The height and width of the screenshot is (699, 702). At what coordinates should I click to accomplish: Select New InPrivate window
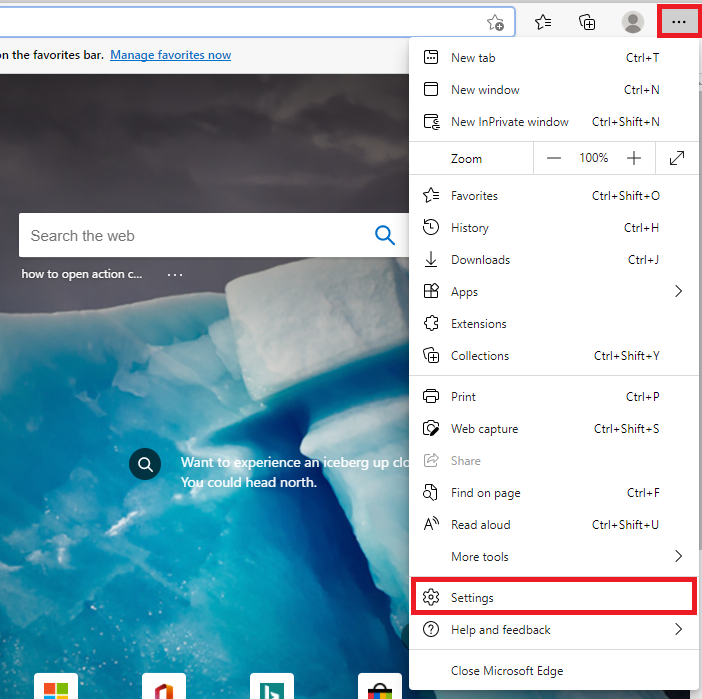pyautogui.click(x=509, y=122)
